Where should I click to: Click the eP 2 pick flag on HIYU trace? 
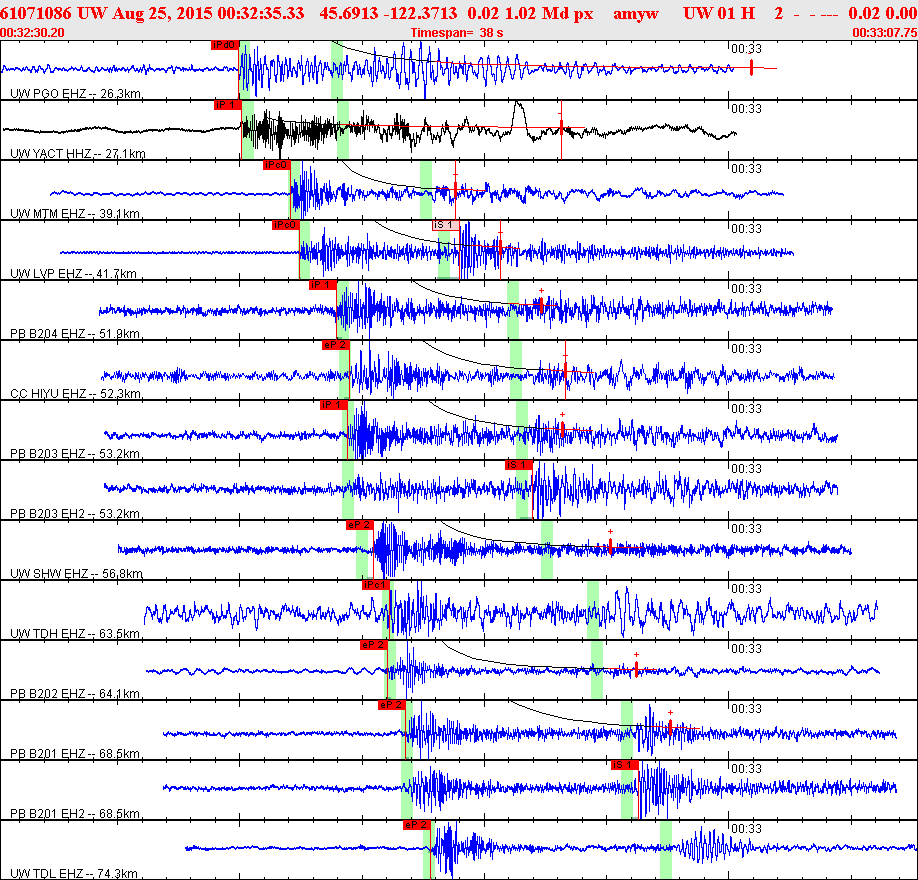[336, 345]
